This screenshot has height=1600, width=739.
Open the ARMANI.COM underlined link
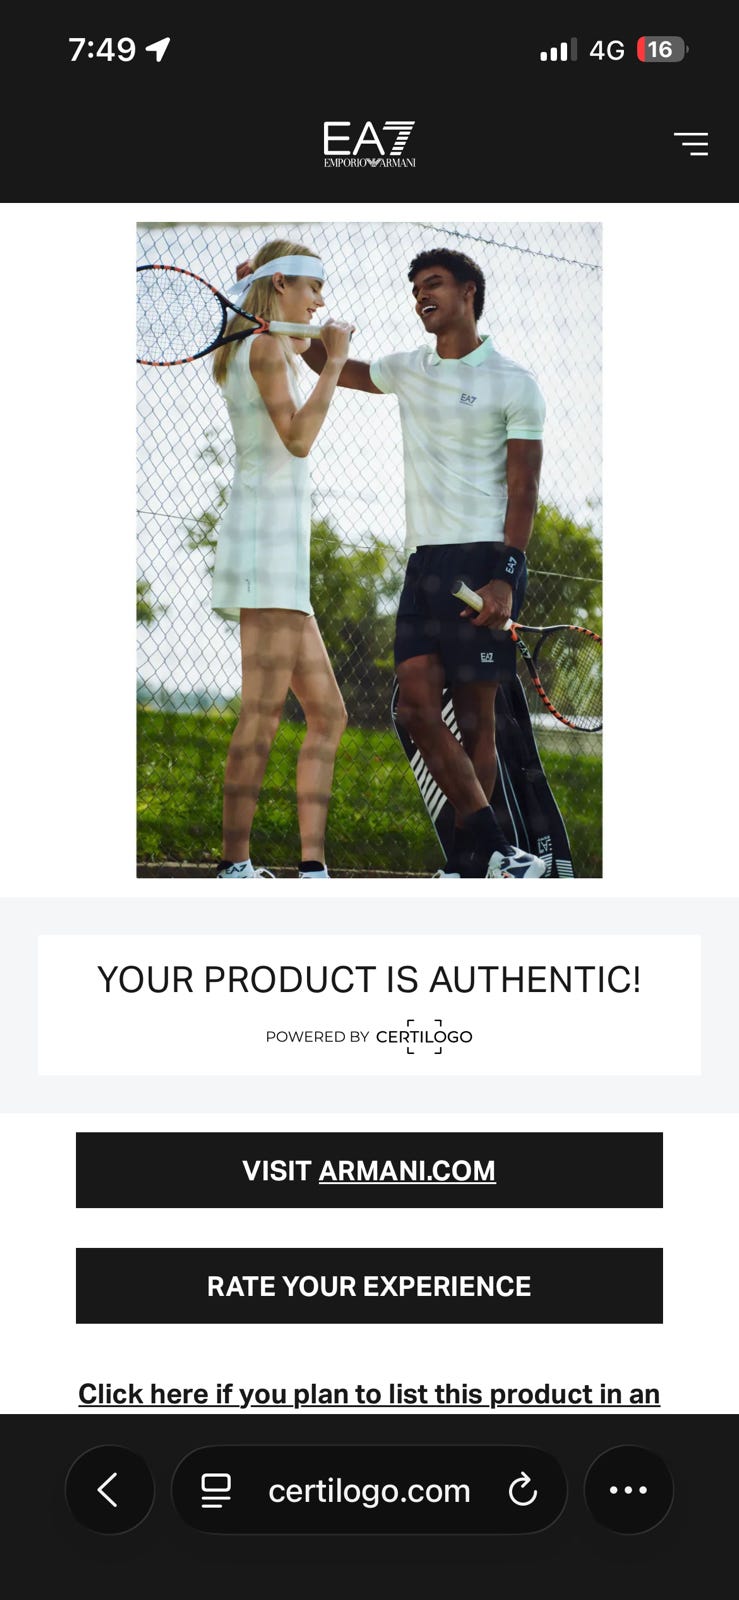click(407, 1171)
